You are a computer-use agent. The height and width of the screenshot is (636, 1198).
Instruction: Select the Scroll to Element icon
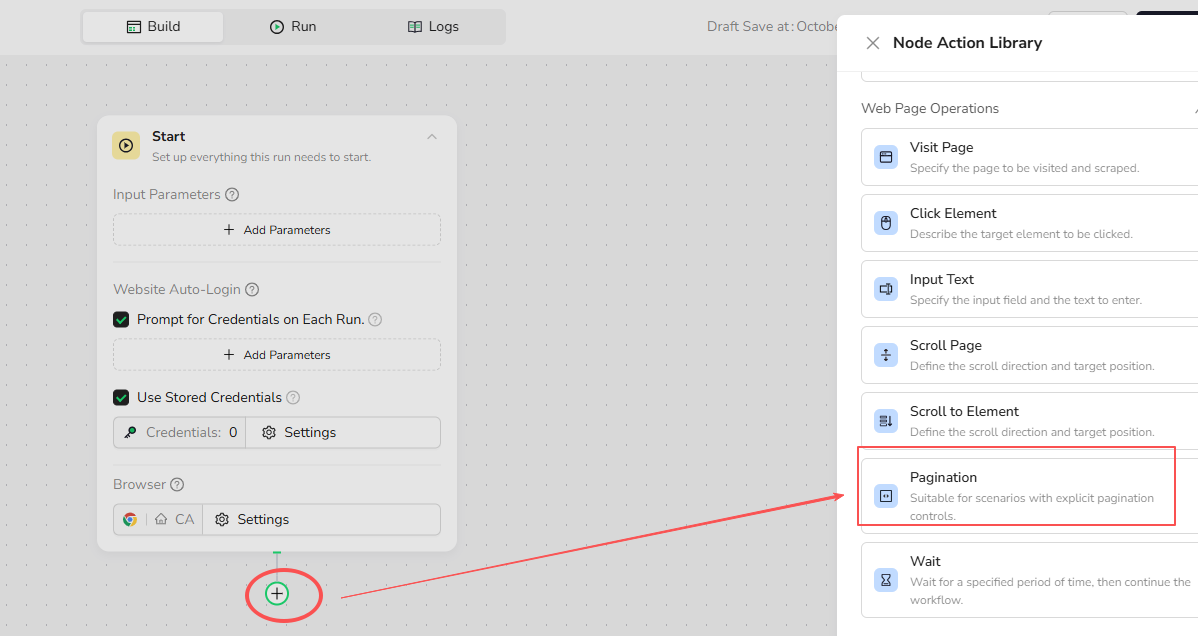(885, 421)
